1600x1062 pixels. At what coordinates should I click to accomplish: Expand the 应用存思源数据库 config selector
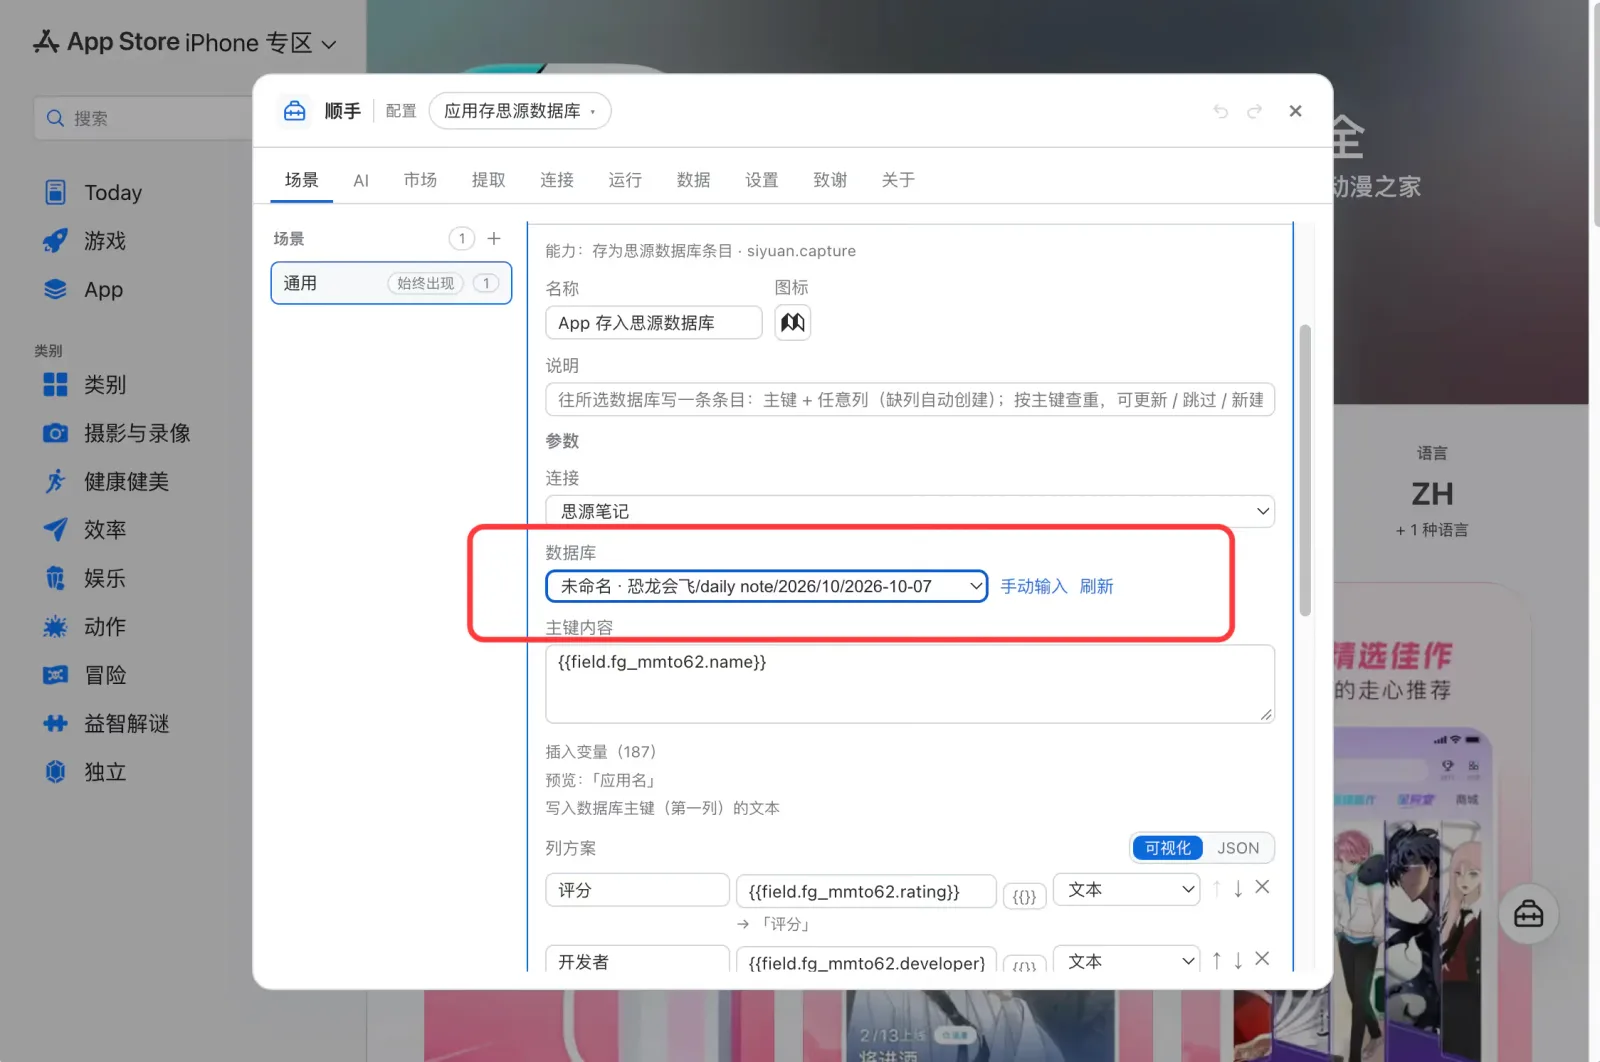click(520, 111)
